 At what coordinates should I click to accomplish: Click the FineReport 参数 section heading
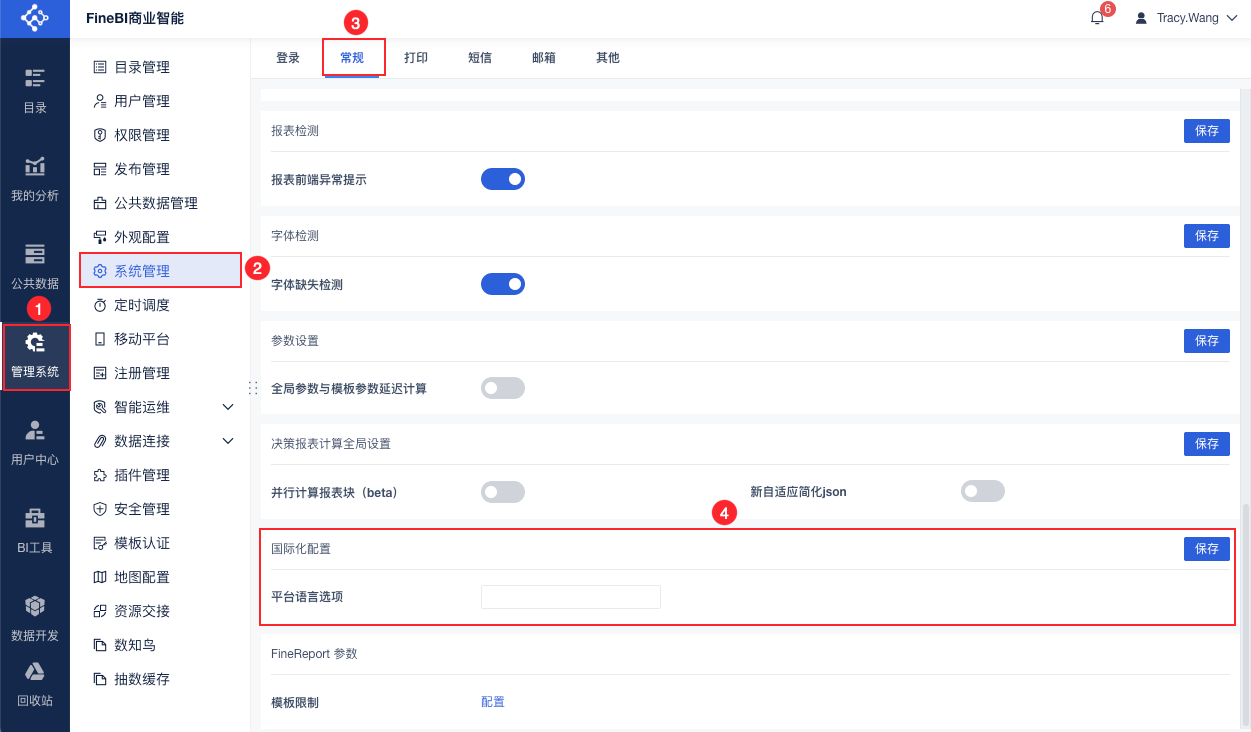click(x=314, y=654)
